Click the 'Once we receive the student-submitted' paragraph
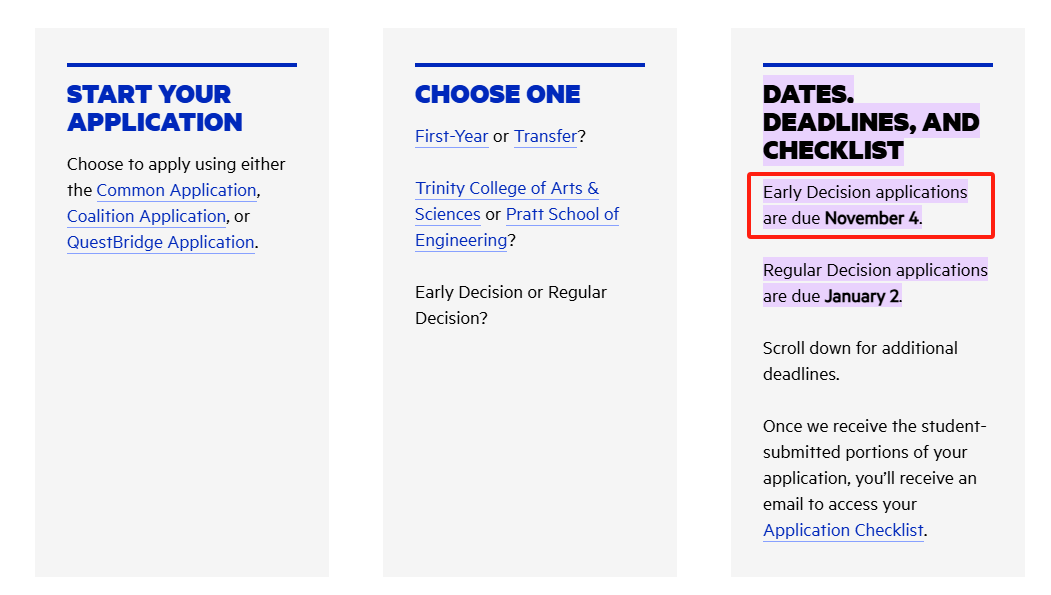 pyautogui.click(x=874, y=478)
